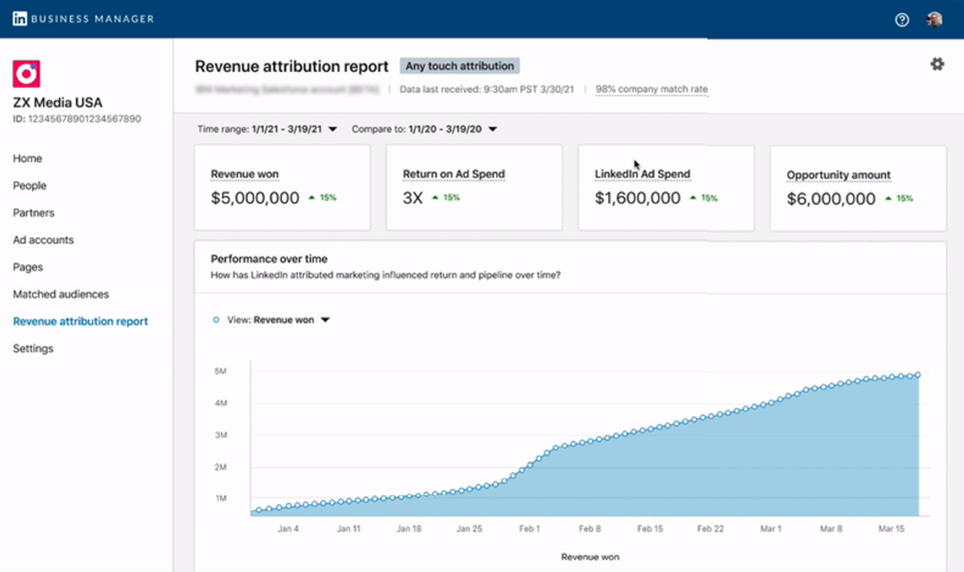Click the Business Manager header title
The width and height of the screenshot is (964, 572).
(92, 19)
